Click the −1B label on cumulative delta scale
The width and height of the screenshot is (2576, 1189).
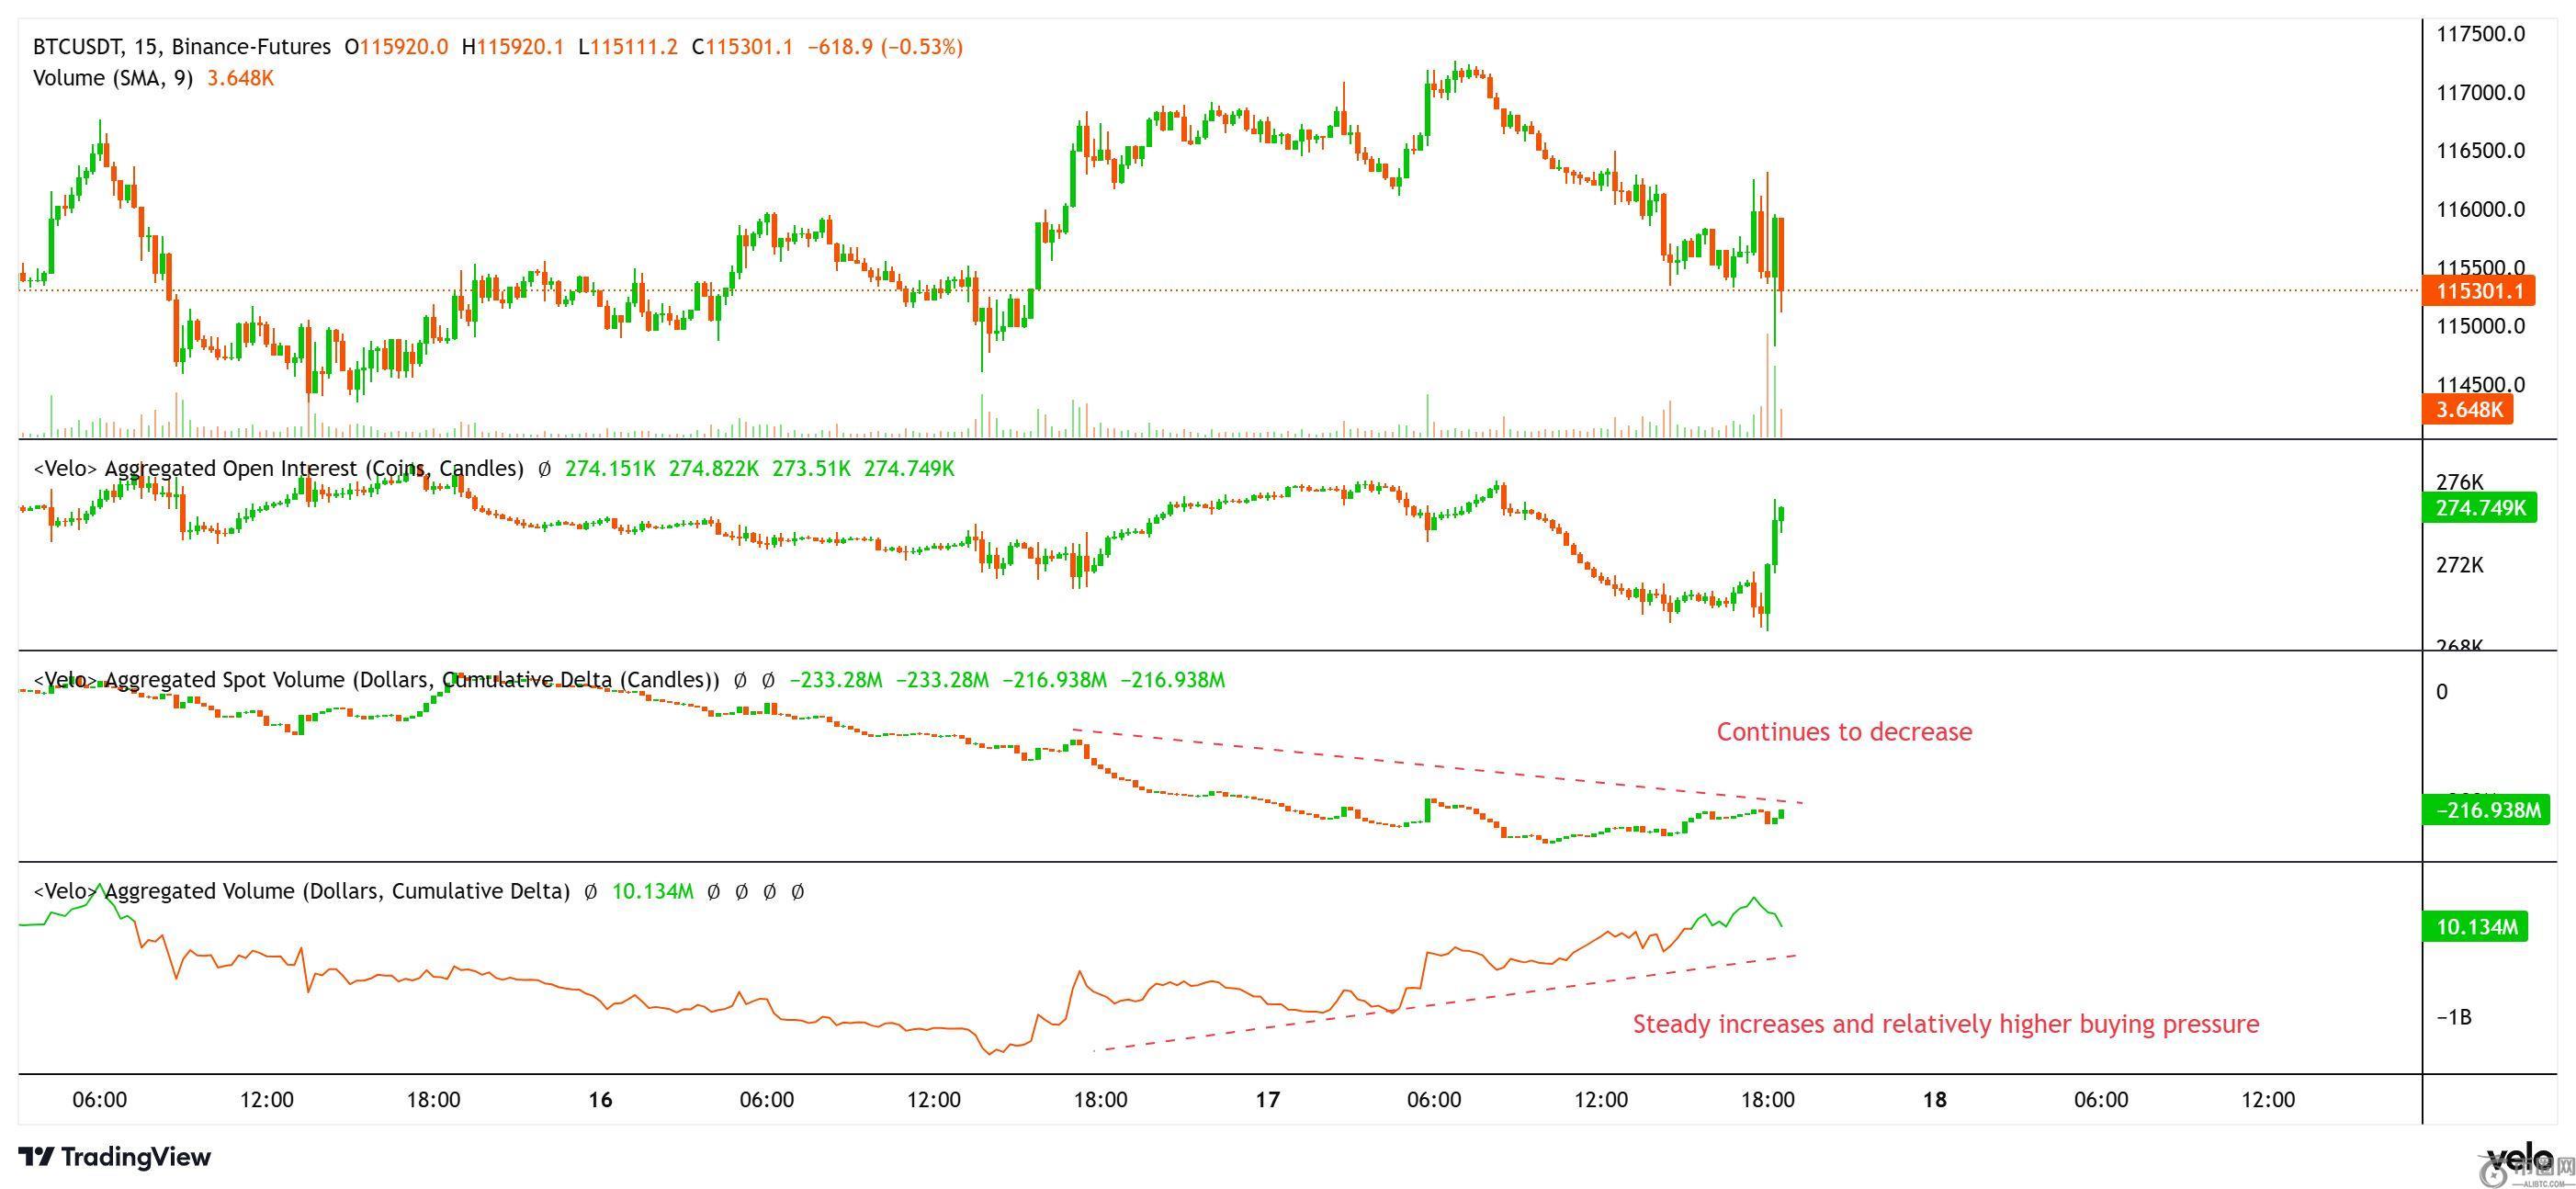click(2453, 1017)
